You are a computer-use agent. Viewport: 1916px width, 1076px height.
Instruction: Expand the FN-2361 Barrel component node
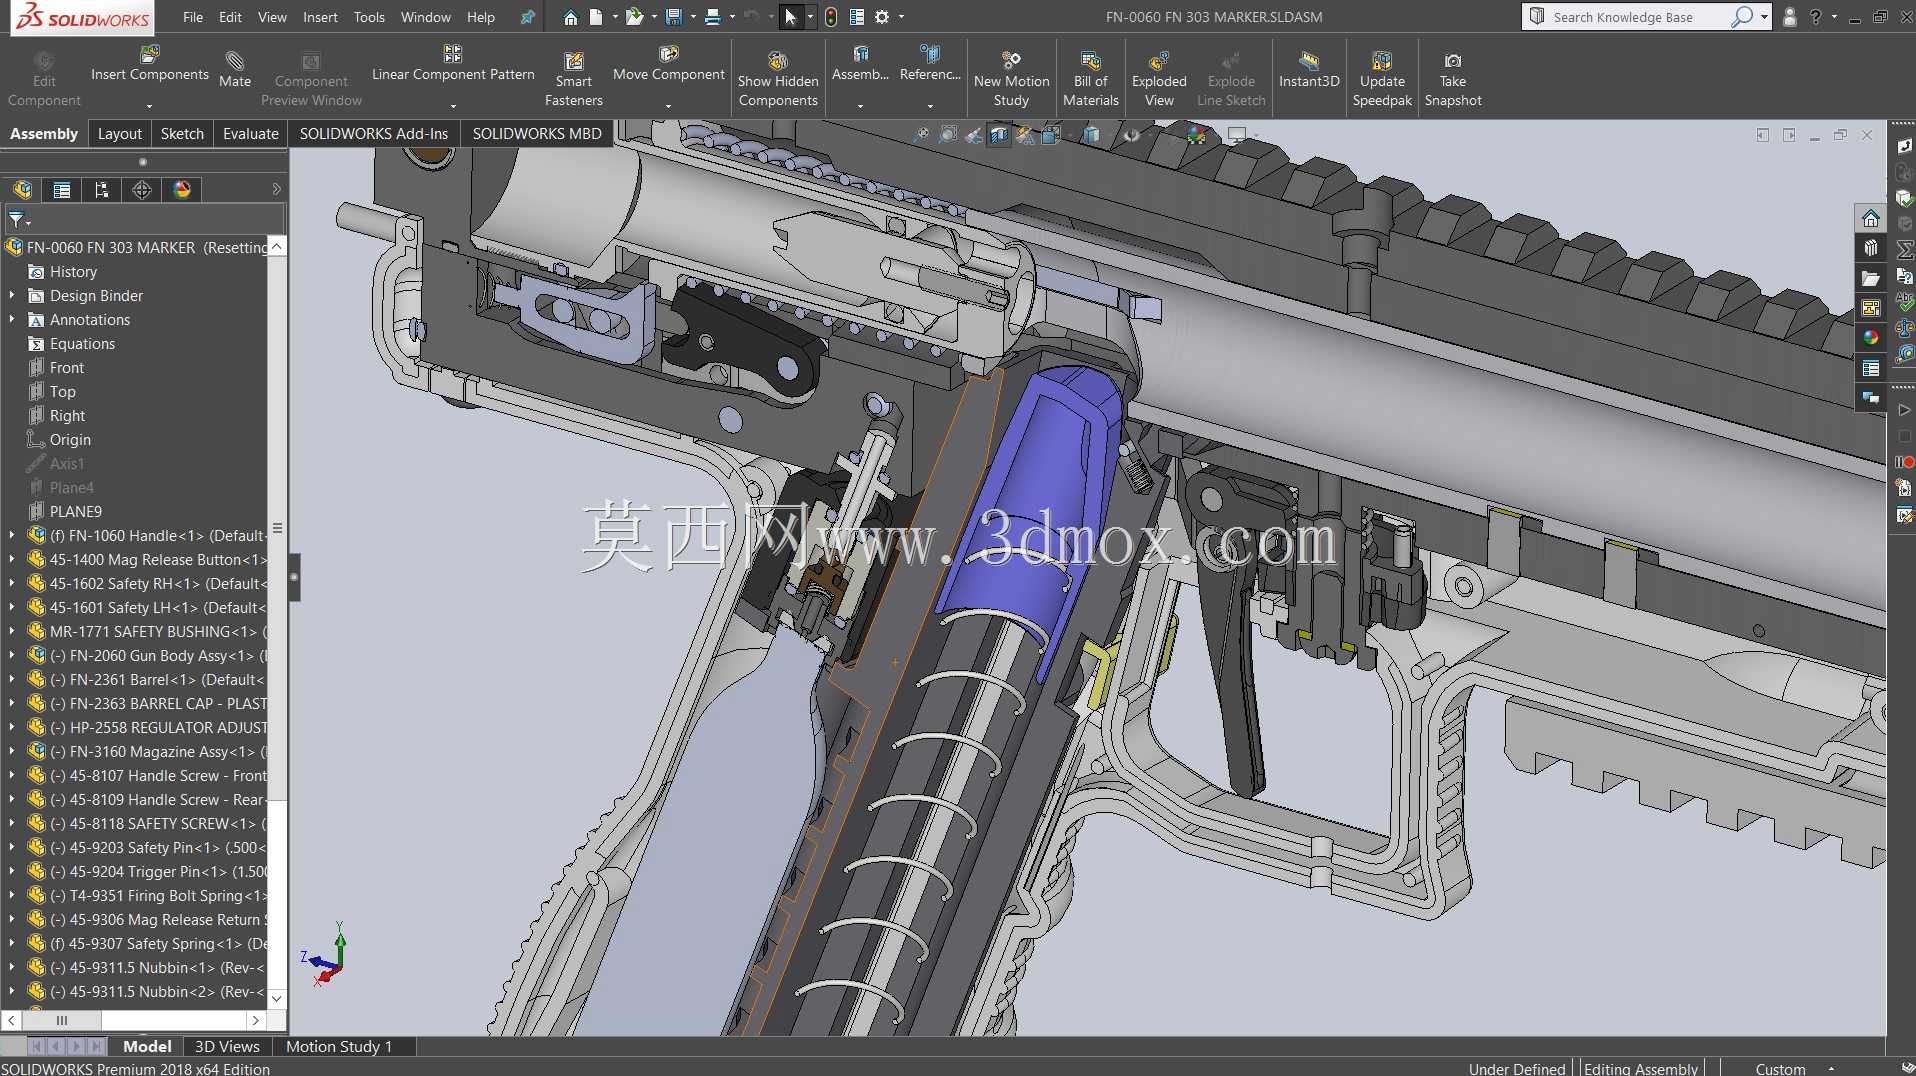click(x=12, y=680)
